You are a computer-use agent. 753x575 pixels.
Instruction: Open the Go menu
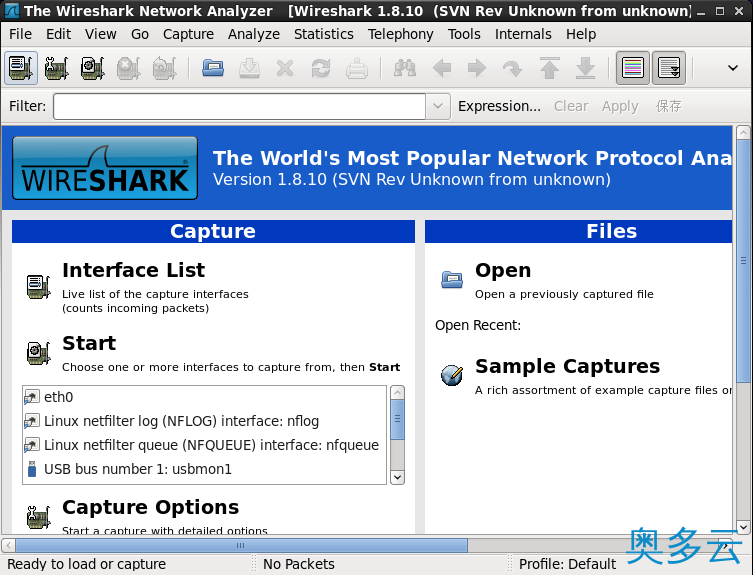(140, 34)
